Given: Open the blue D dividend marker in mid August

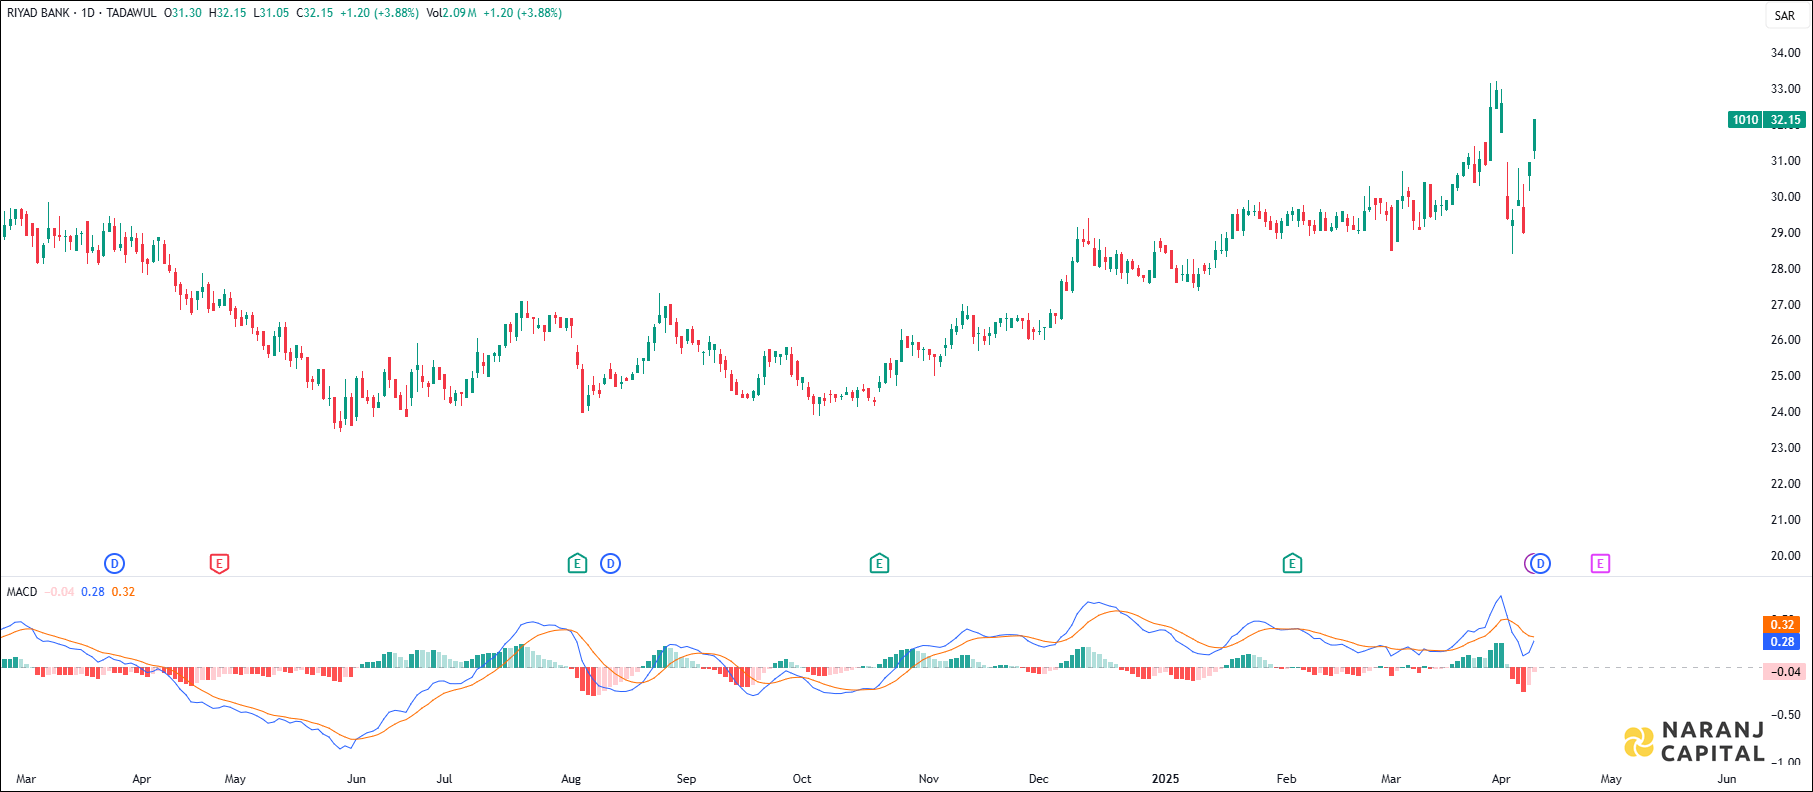Looking at the screenshot, I should [x=610, y=564].
